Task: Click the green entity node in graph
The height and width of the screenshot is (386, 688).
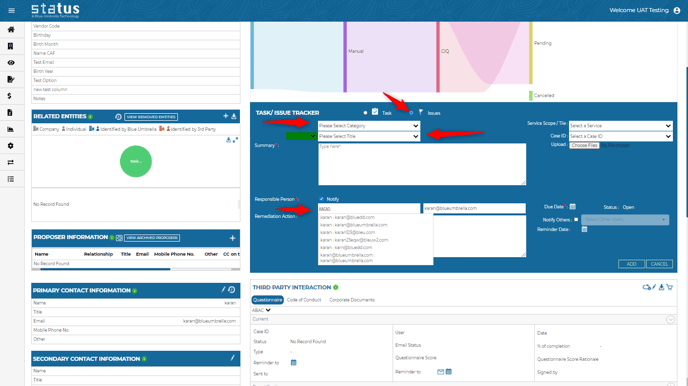Action: pyautogui.click(x=136, y=161)
